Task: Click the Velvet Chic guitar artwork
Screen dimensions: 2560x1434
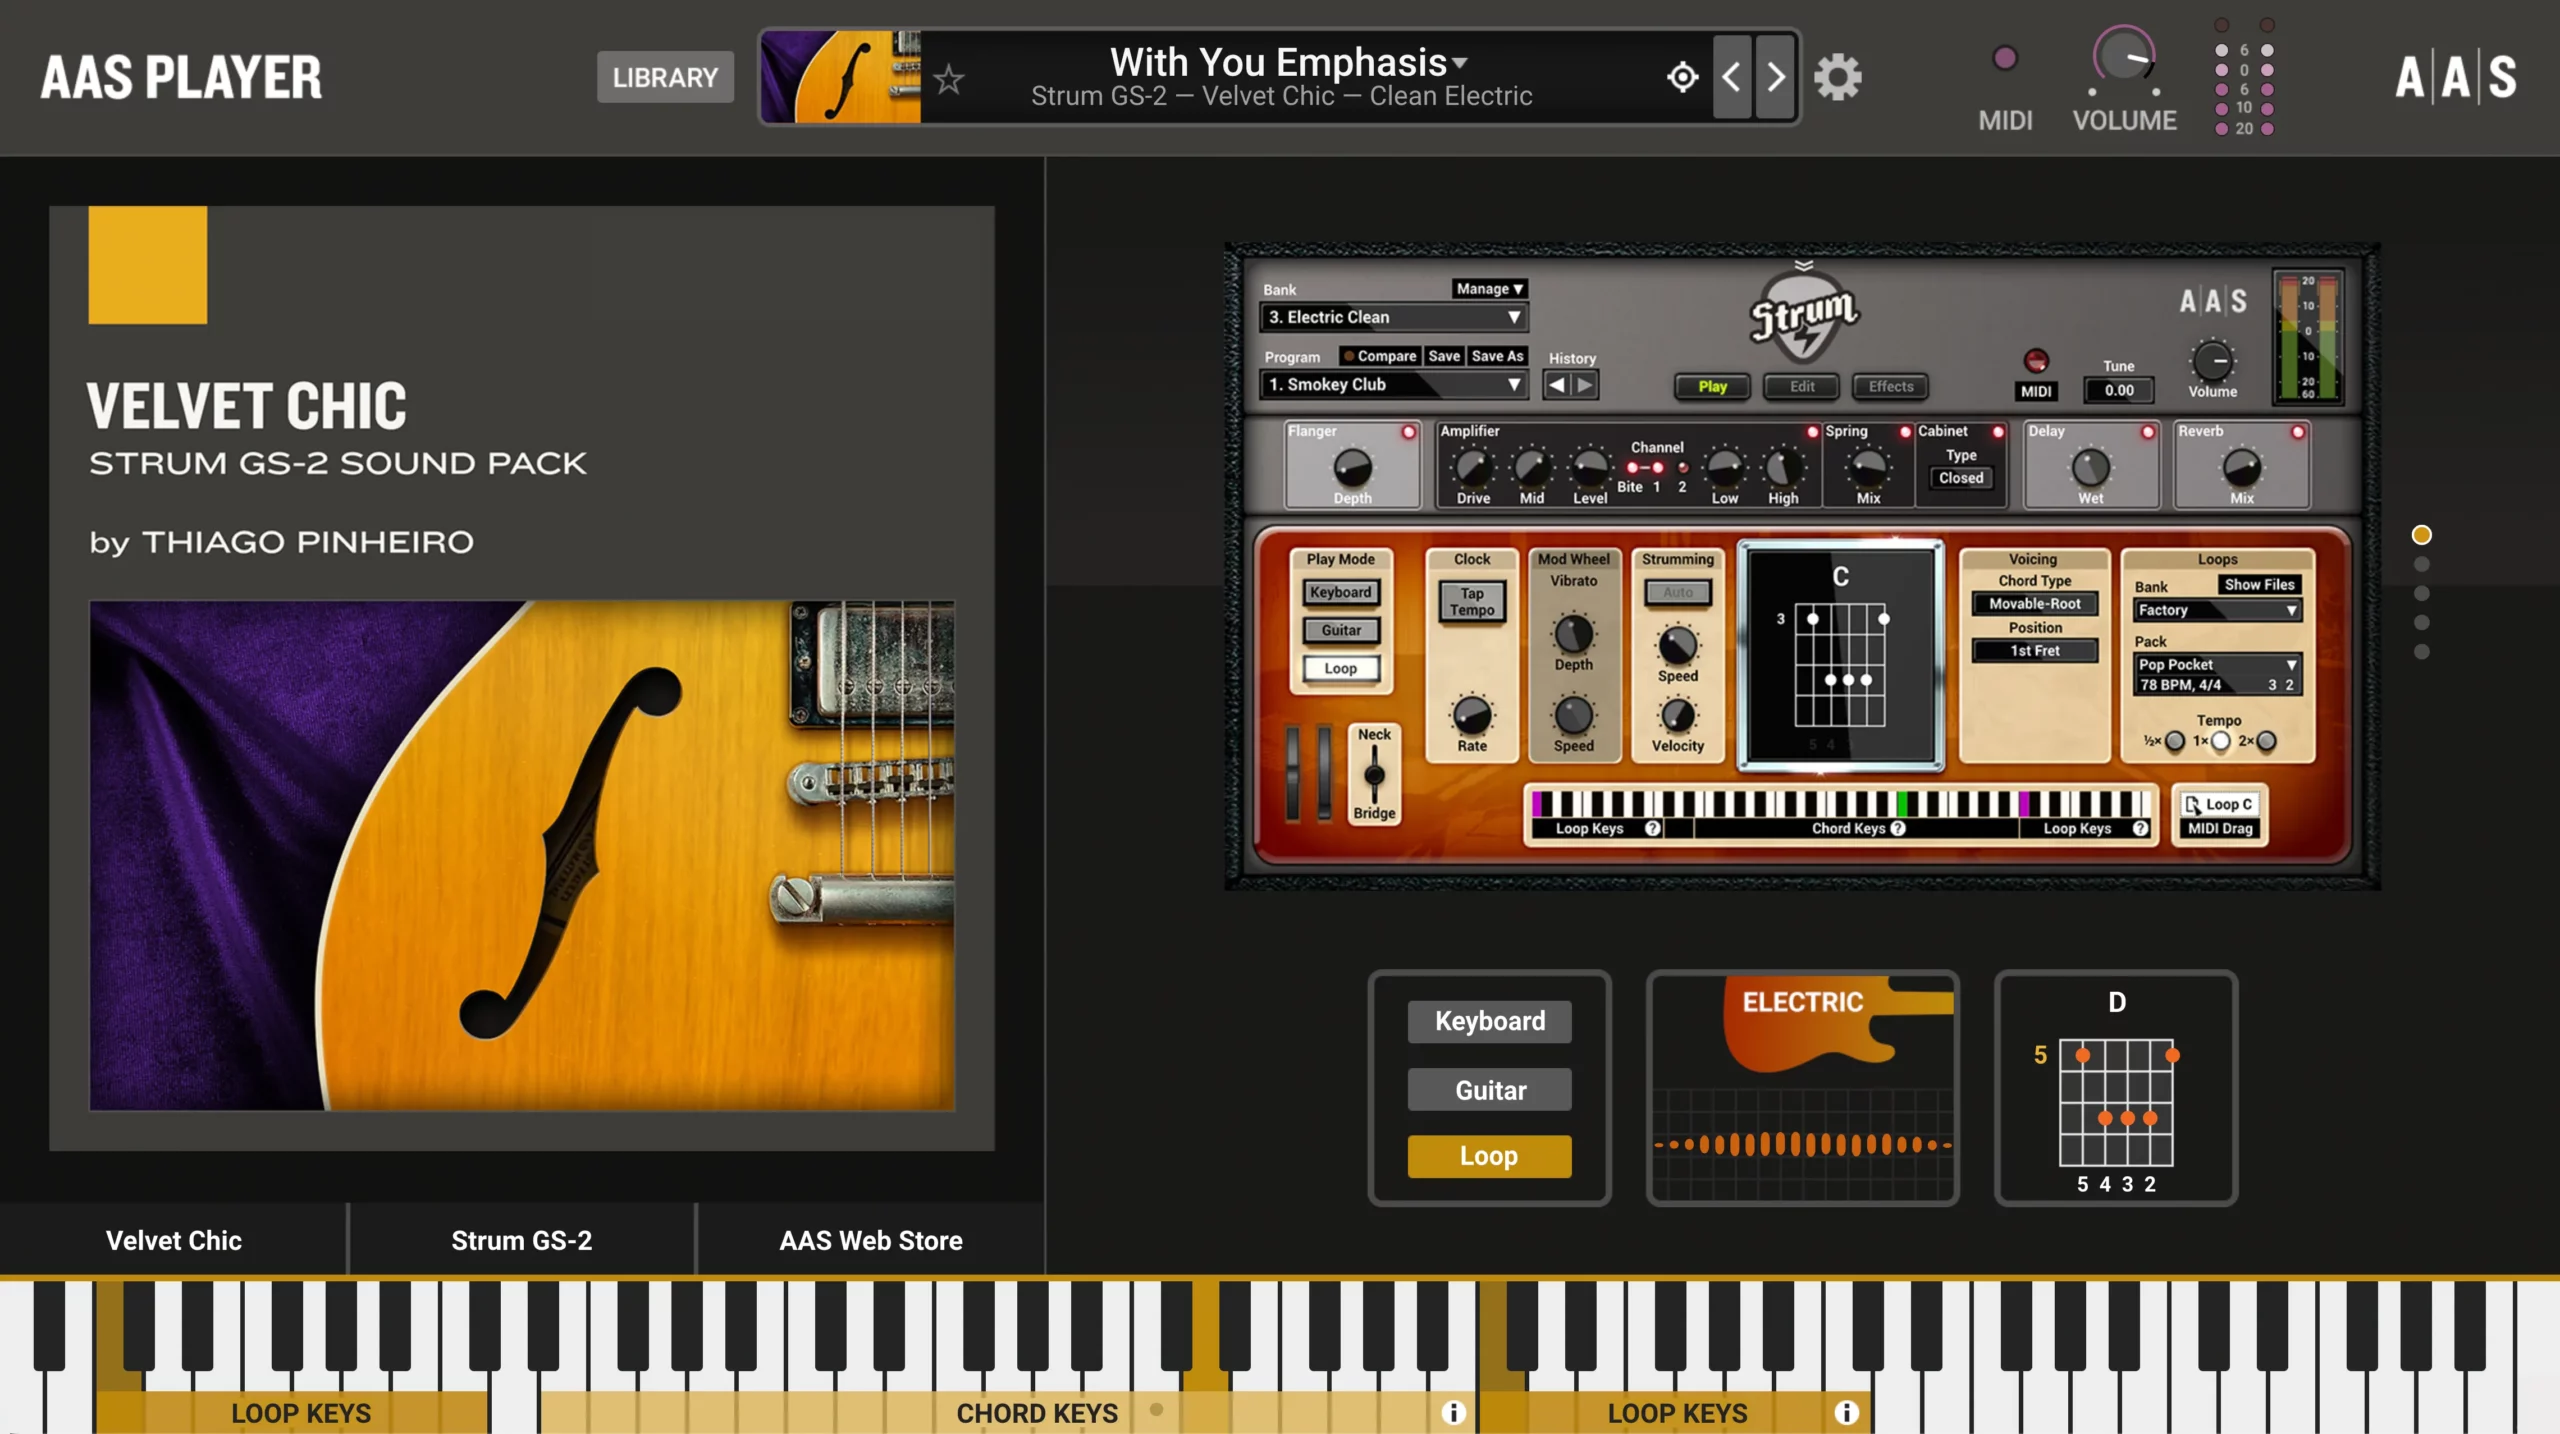Action: click(522, 855)
